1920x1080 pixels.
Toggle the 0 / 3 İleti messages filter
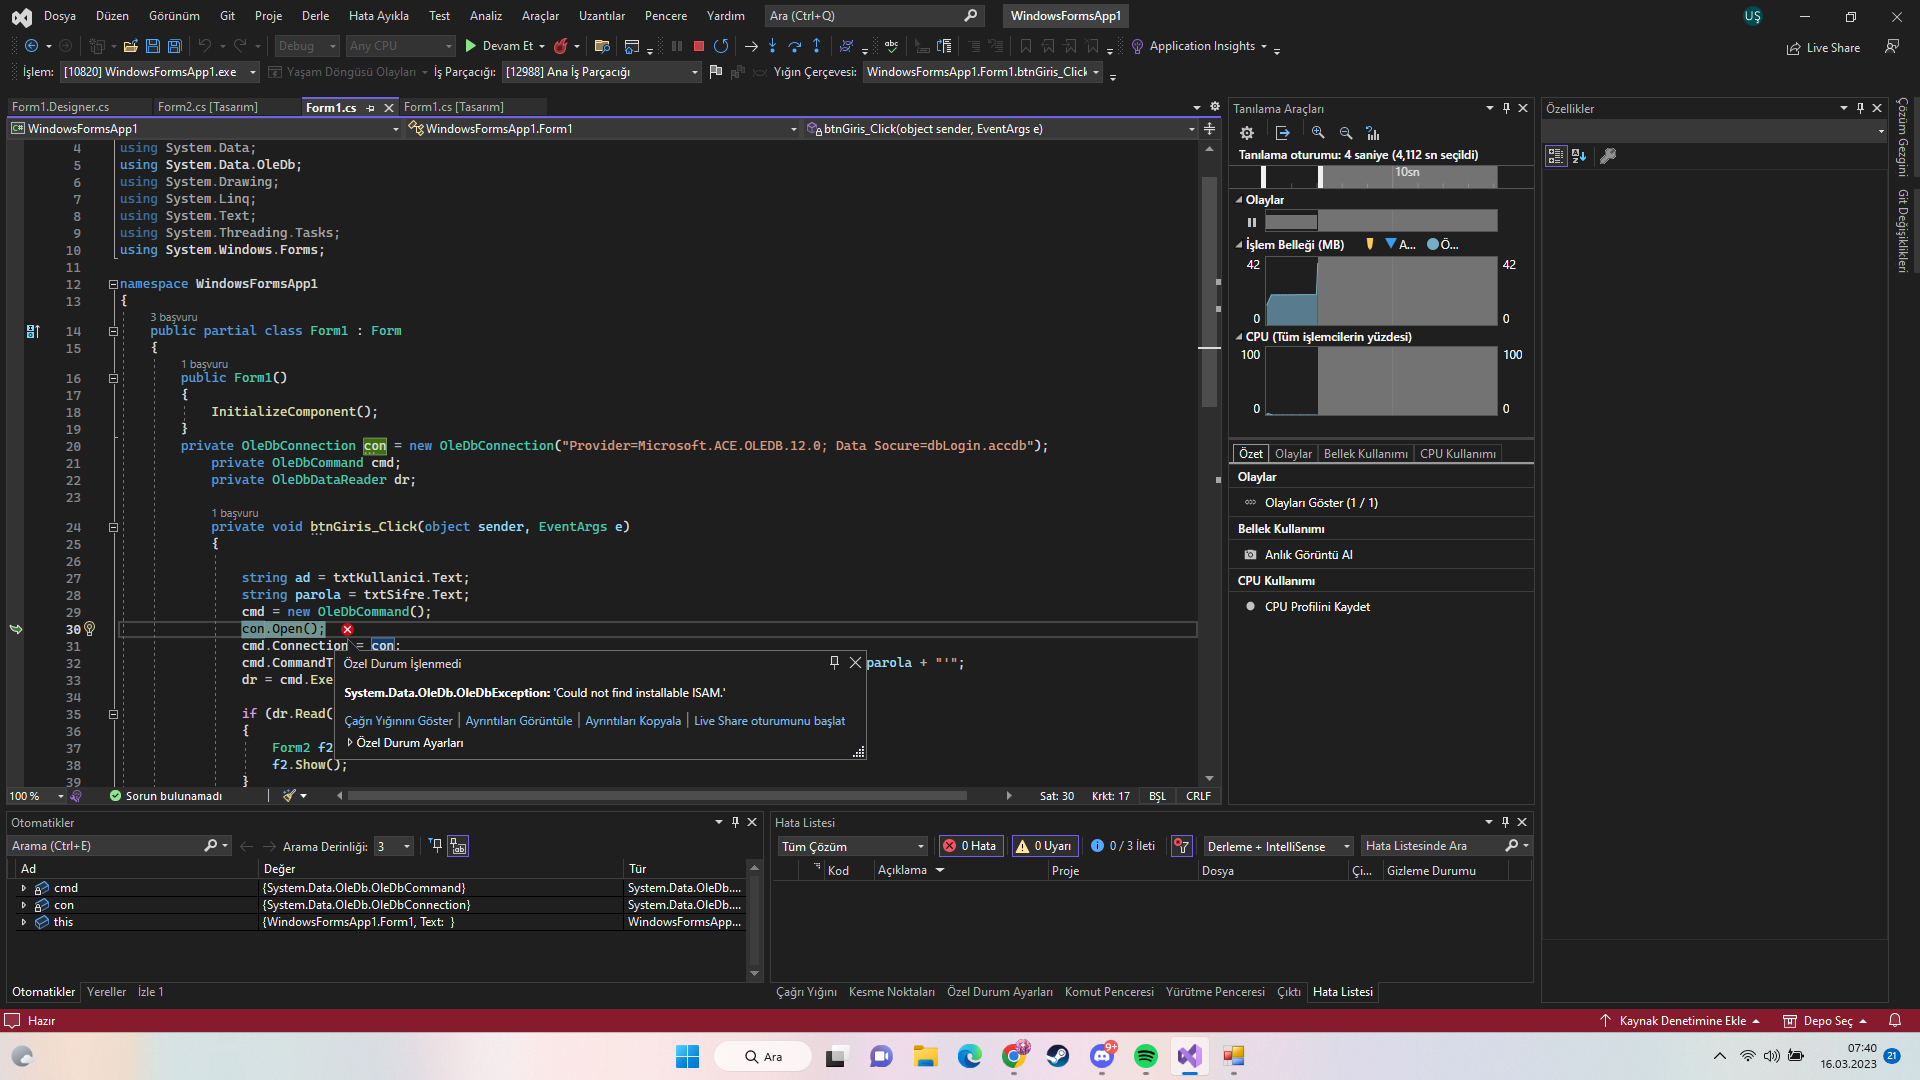[x=1123, y=846]
